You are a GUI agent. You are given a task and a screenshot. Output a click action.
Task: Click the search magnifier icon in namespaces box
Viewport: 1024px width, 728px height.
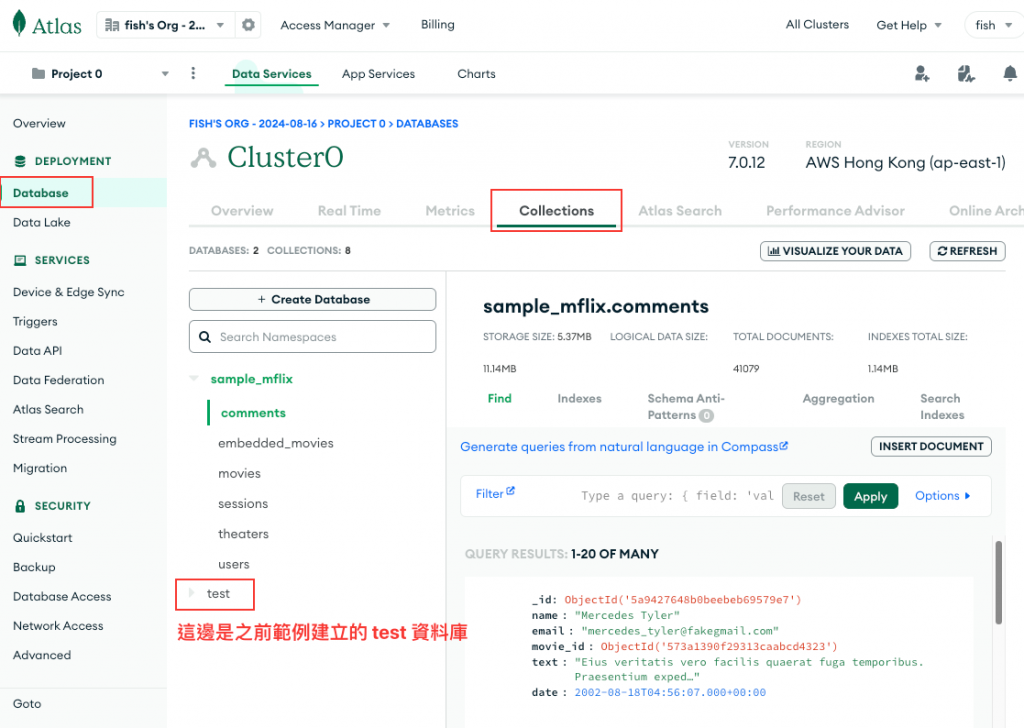pyautogui.click(x=205, y=337)
